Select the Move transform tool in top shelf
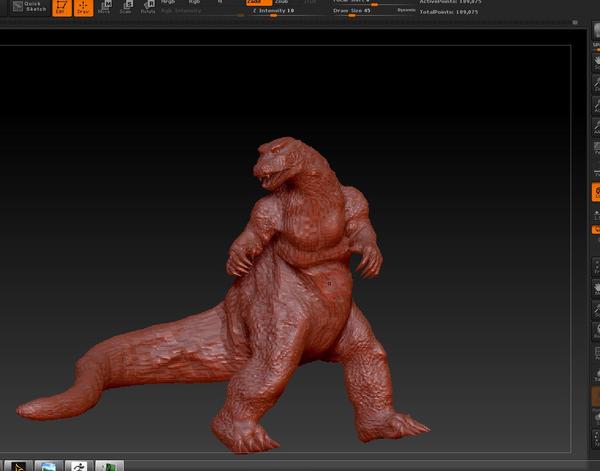Image resolution: width=600 pixels, height=471 pixels. [104, 7]
